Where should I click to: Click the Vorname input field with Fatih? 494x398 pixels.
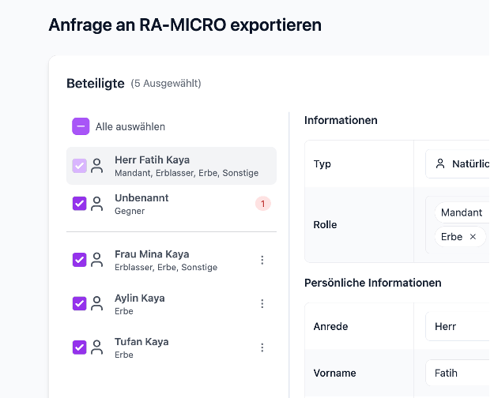pyautogui.click(x=458, y=373)
